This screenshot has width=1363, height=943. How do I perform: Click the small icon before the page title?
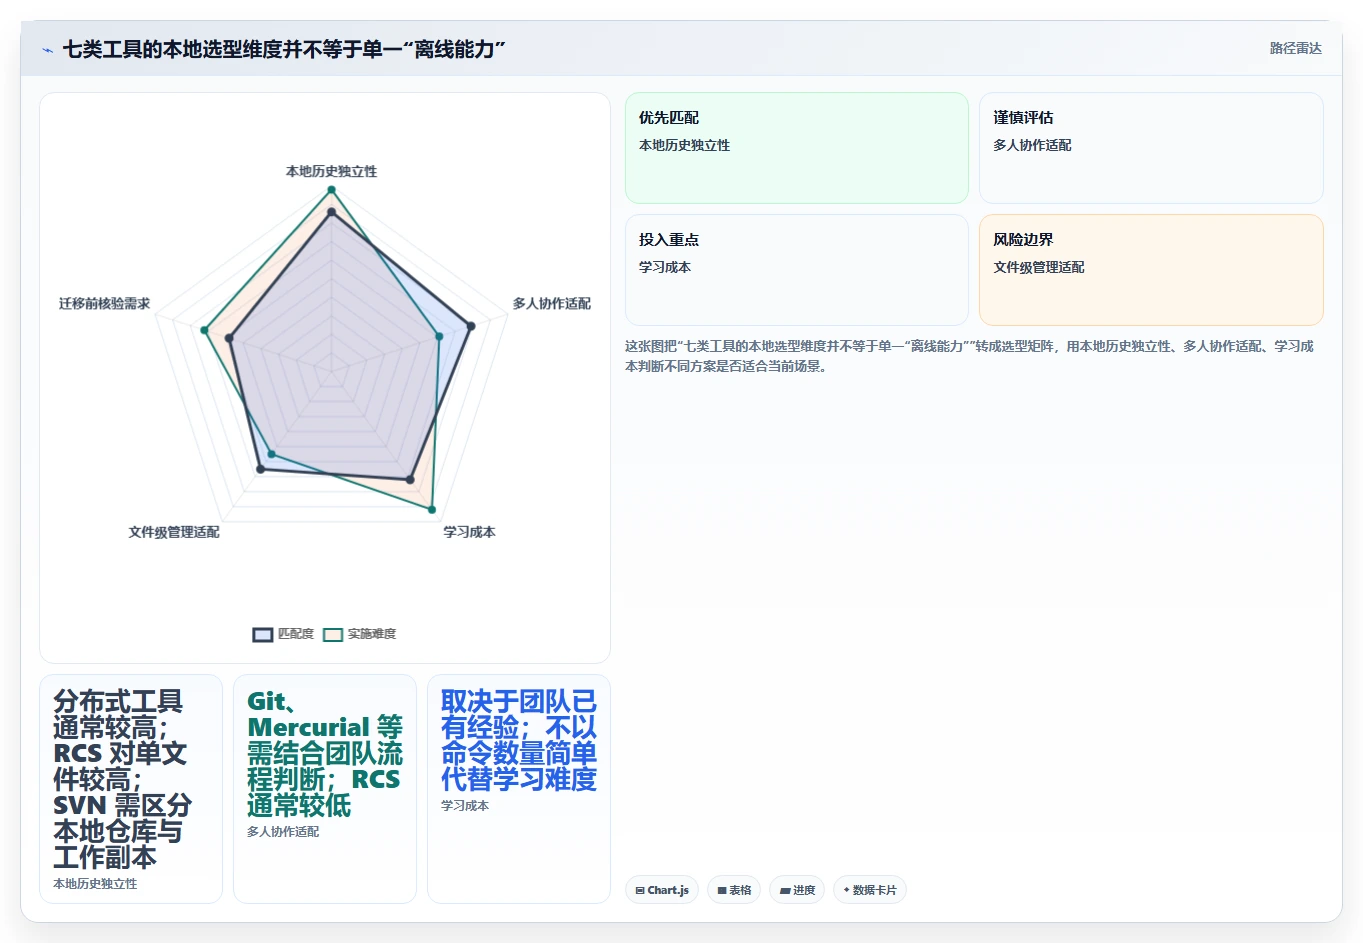[x=47, y=49]
